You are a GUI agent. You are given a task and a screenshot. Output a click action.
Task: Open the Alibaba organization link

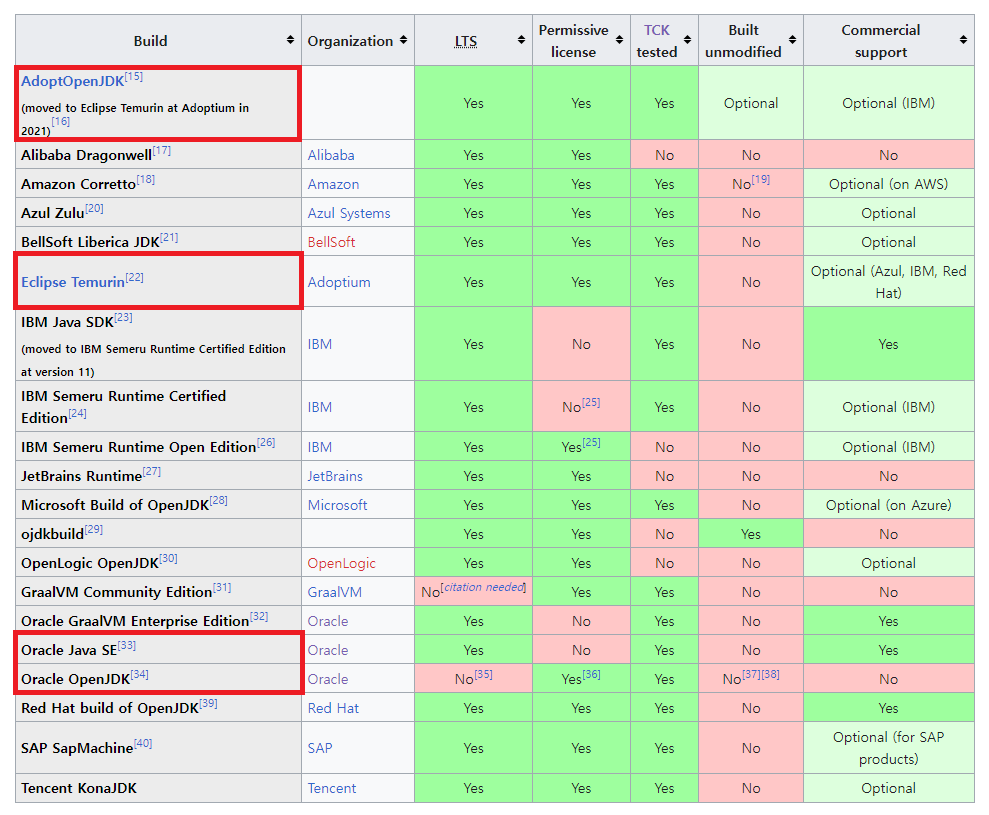pyautogui.click(x=331, y=155)
